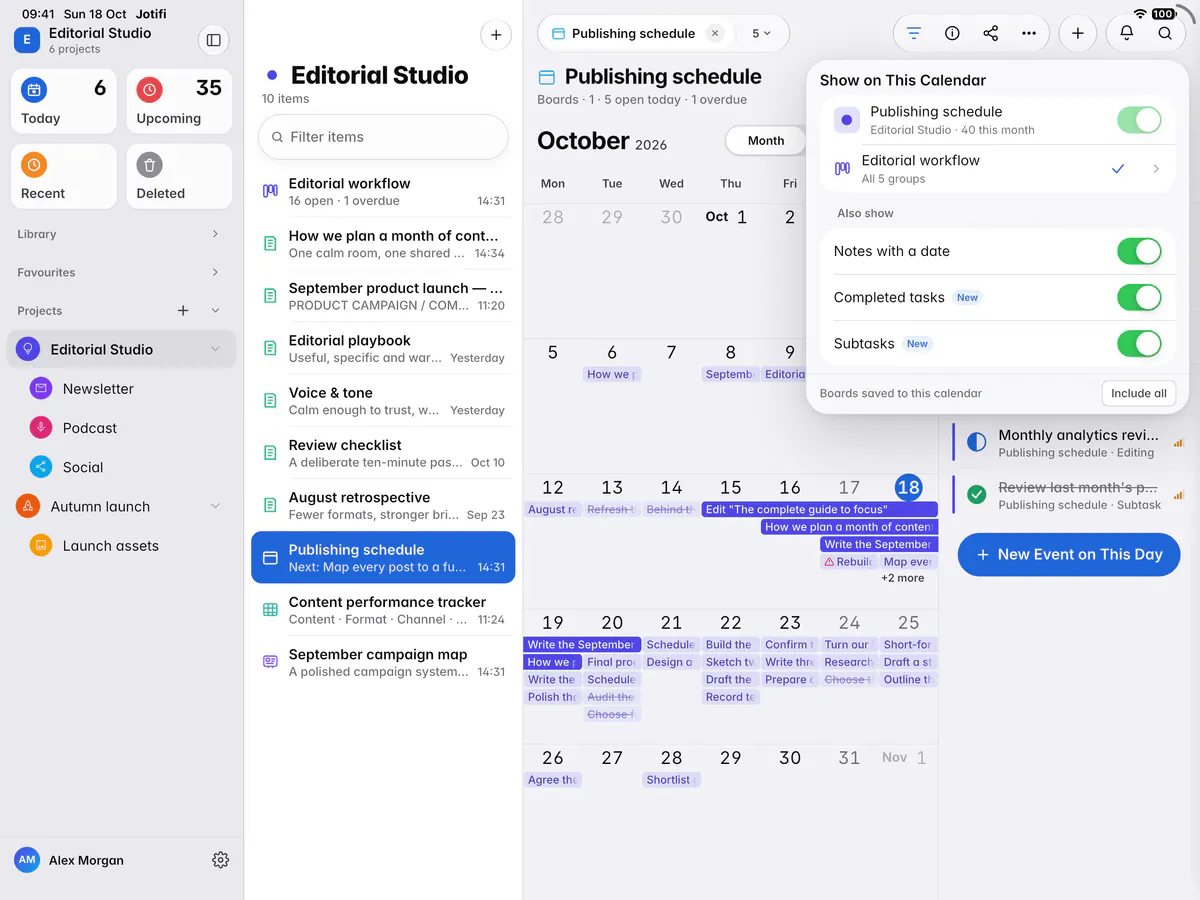Open settings gear next to Alex Morgan

(x=221, y=860)
